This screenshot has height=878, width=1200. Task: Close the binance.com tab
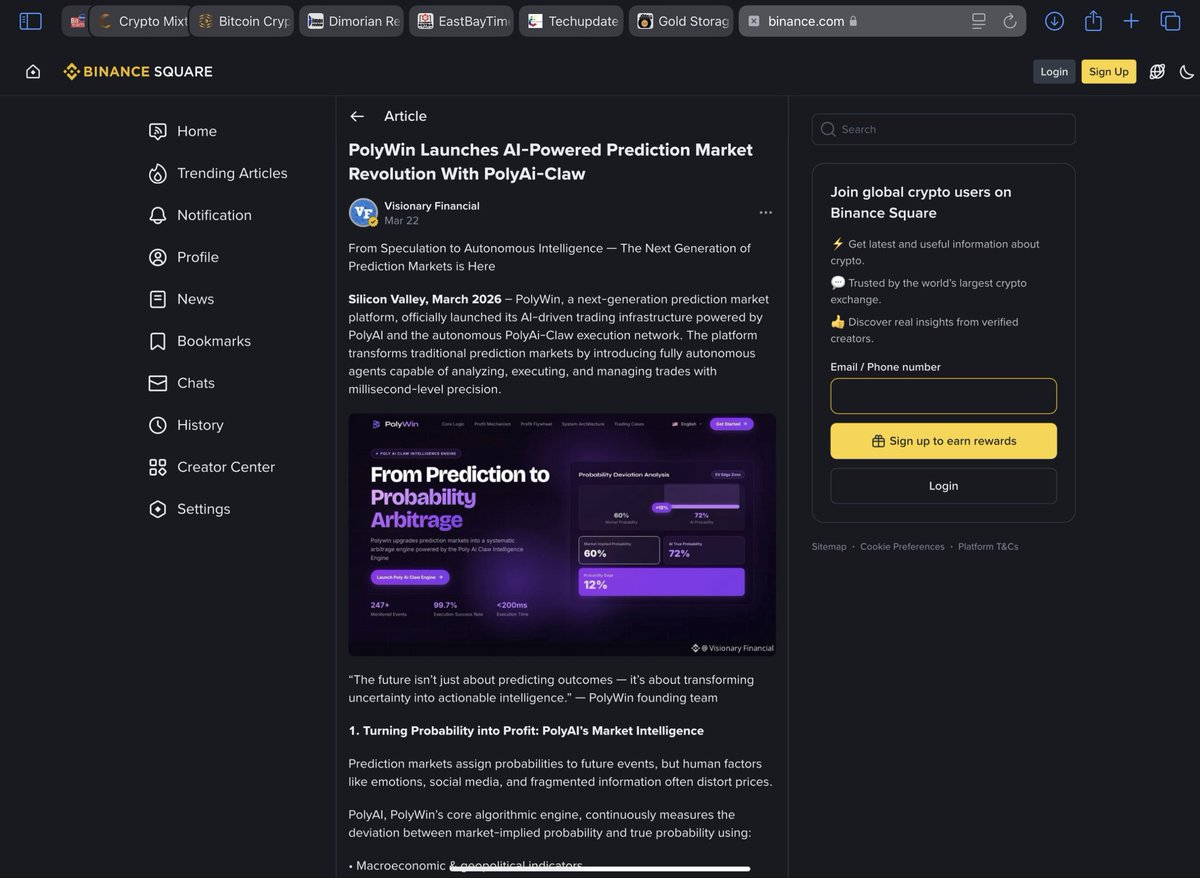(753, 21)
